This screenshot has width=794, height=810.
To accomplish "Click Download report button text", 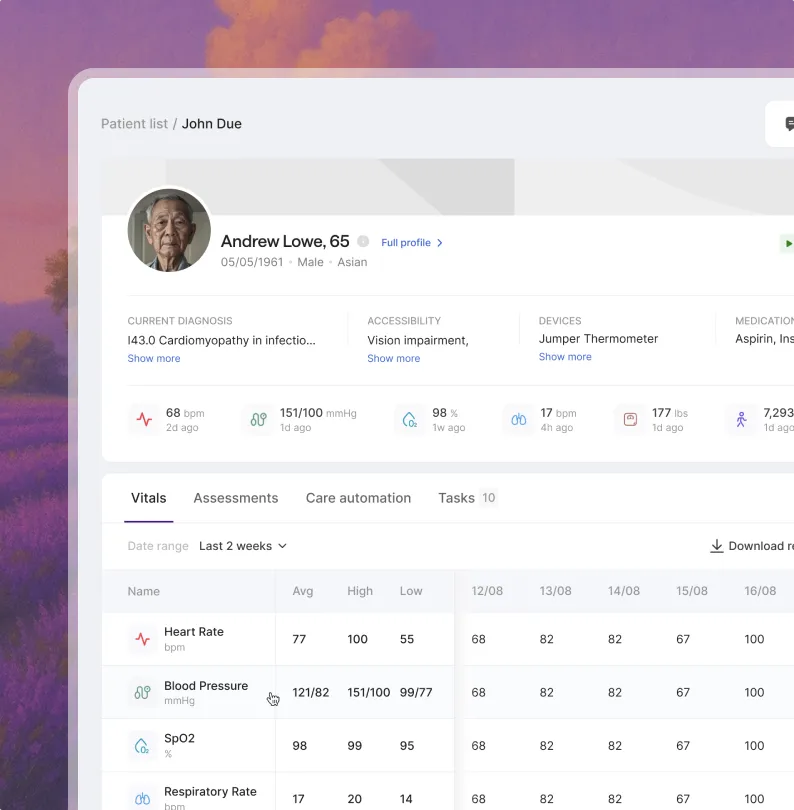I will [761, 546].
